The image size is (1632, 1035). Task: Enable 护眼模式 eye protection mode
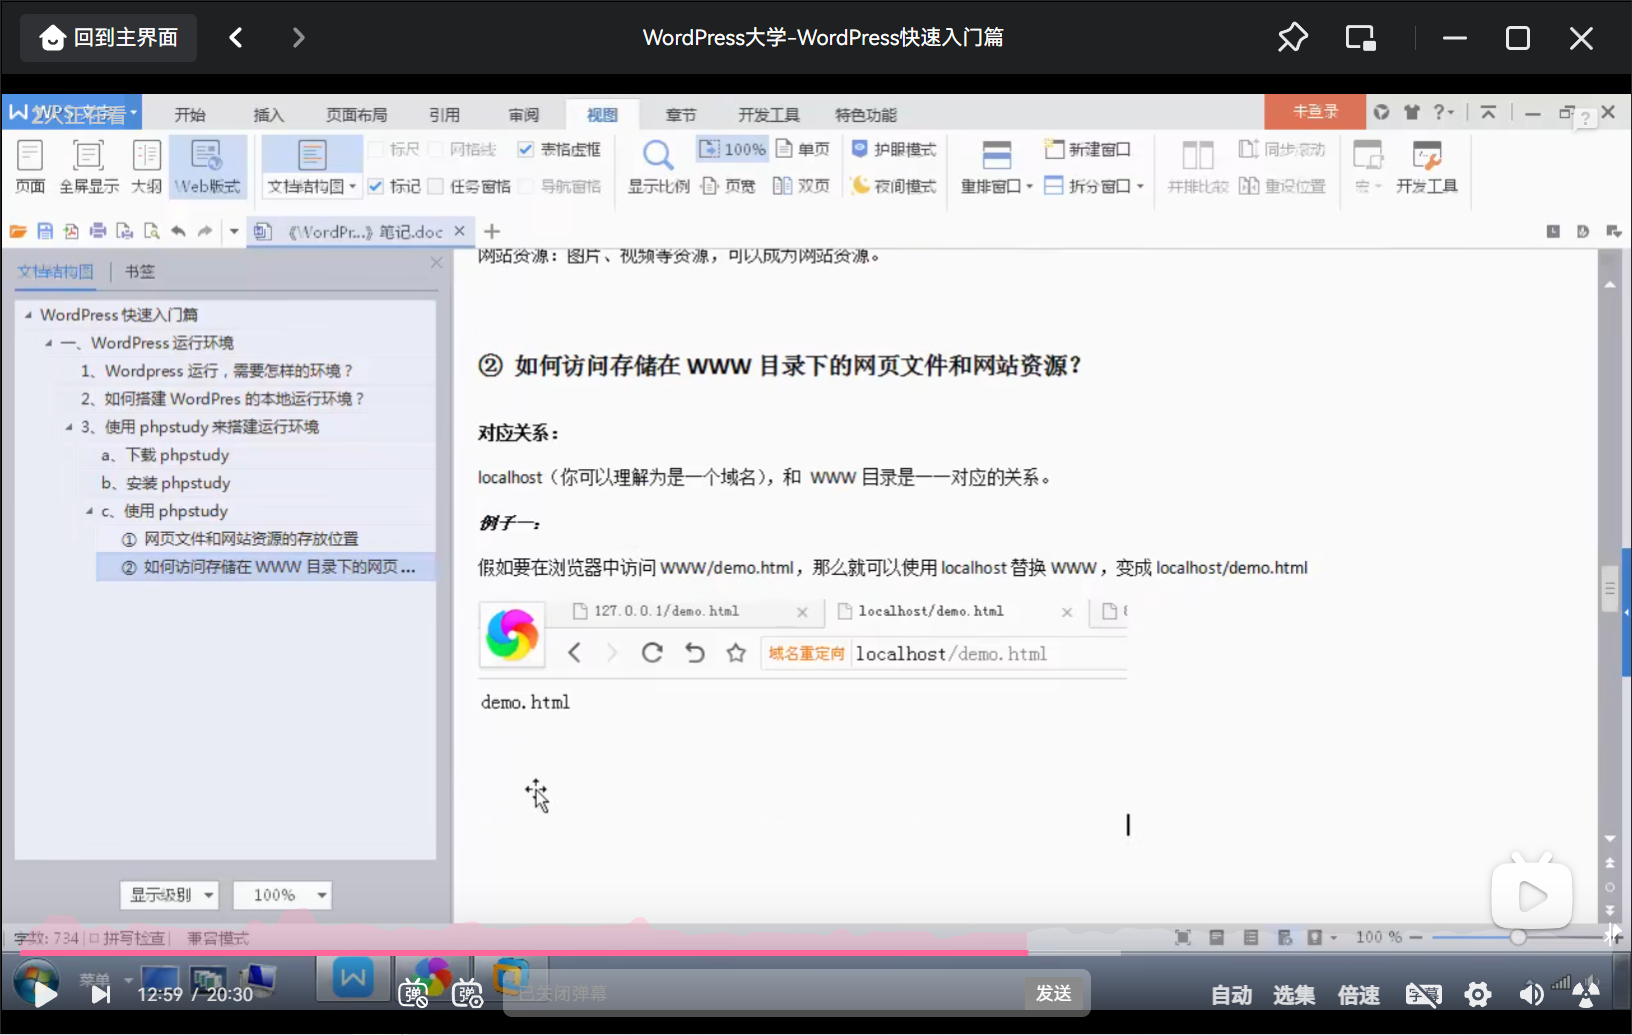[893, 149]
